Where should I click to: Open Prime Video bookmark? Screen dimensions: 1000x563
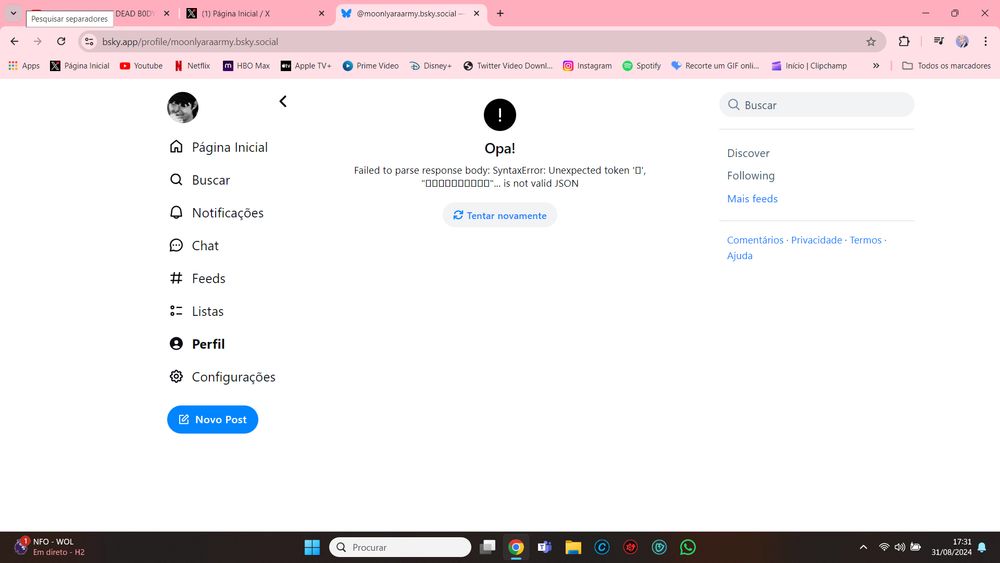[x=371, y=66]
